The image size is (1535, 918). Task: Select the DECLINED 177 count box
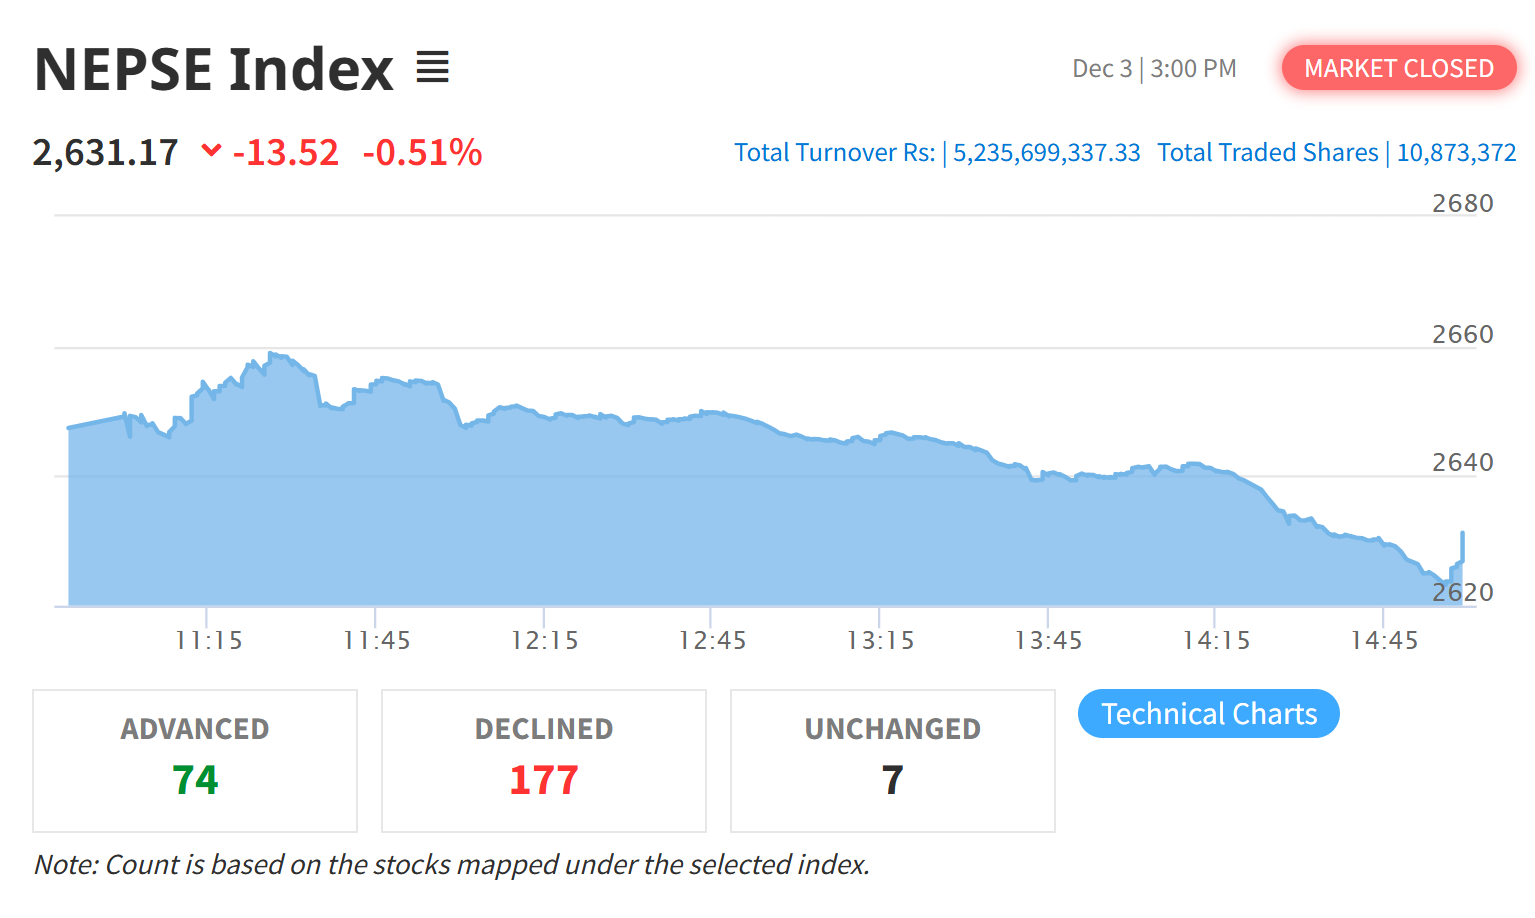(x=544, y=760)
